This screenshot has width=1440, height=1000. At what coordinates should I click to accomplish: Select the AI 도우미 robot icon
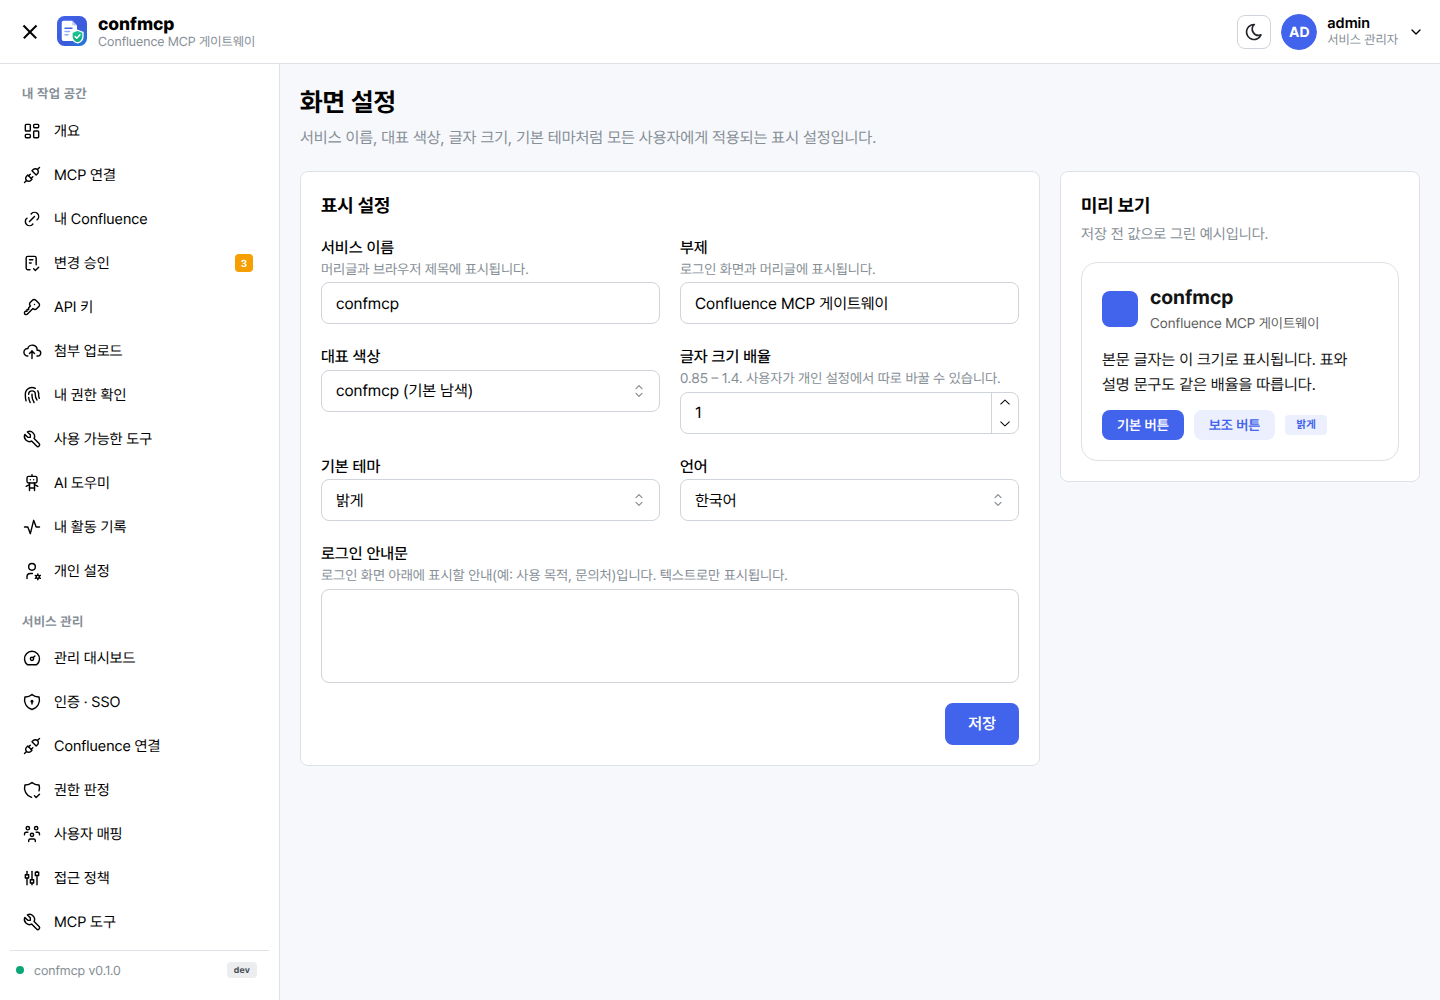pyautogui.click(x=32, y=483)
